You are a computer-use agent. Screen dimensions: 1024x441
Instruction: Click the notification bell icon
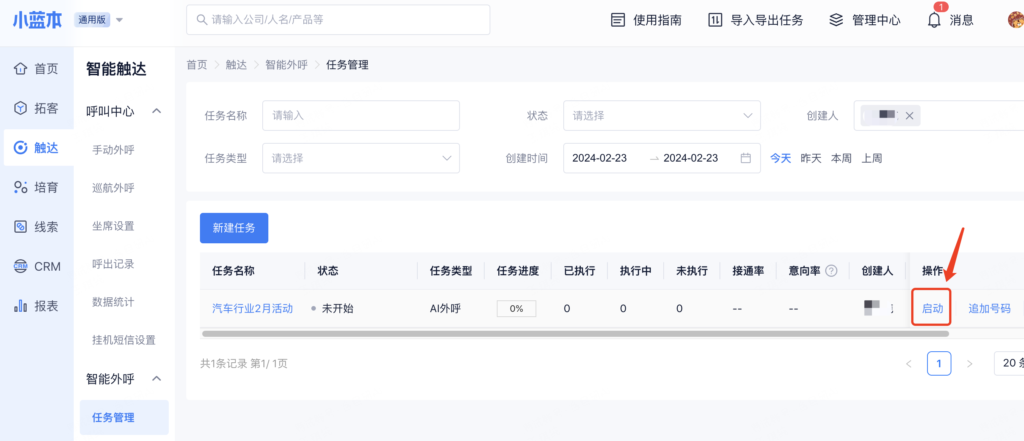[x=934, y=20]
